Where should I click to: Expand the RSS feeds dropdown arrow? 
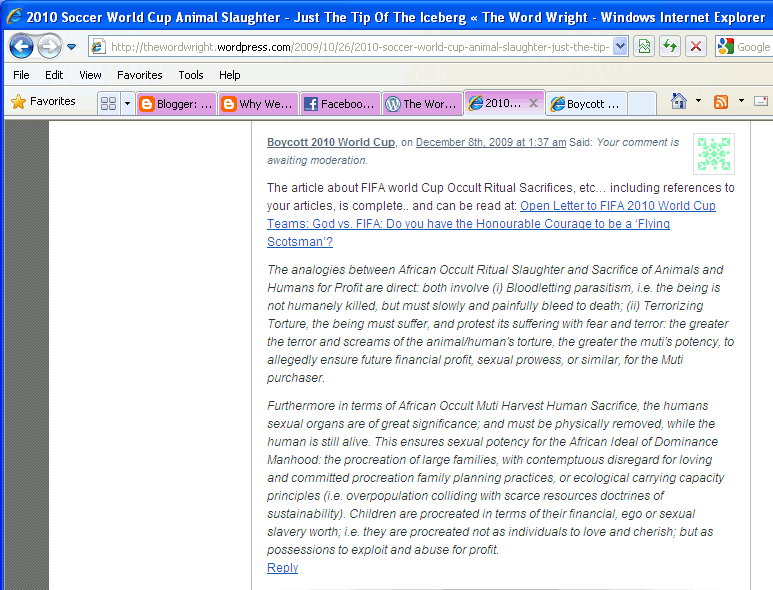(741, 101)
